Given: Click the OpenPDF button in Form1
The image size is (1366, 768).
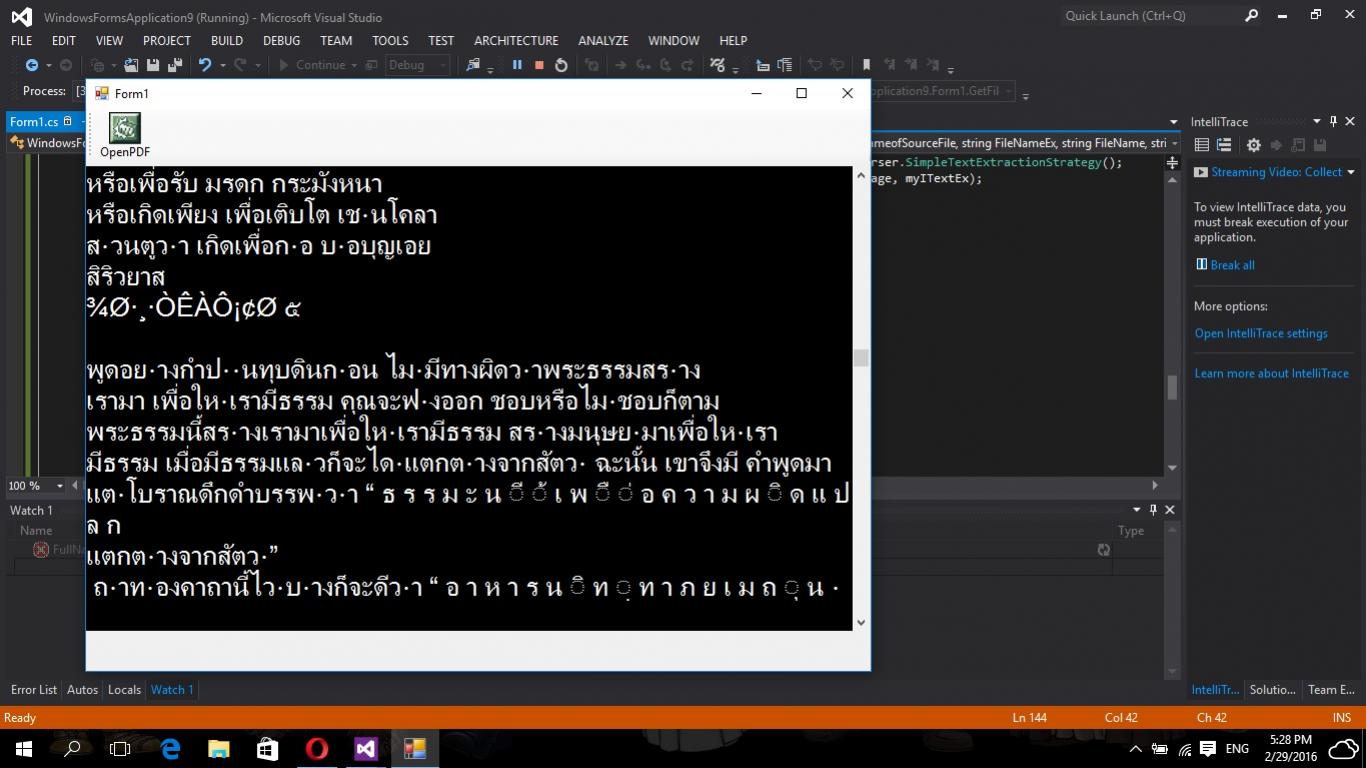Looking at the screenshot, I should coord(125,135).
